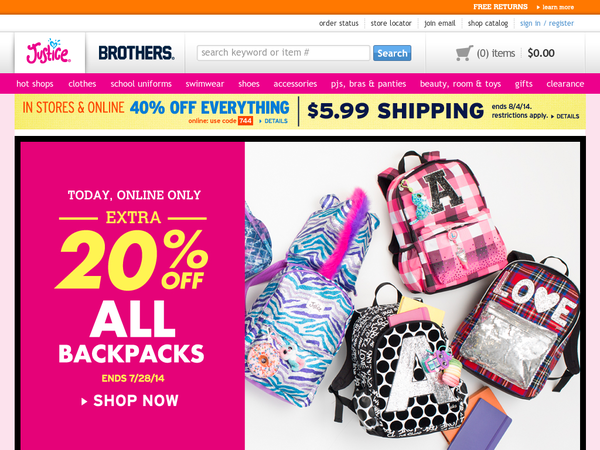Image resolution: width=600 pixels, height=450 pixels.
Task: Go to the clearance section
Action: click(x=565, y=84)
